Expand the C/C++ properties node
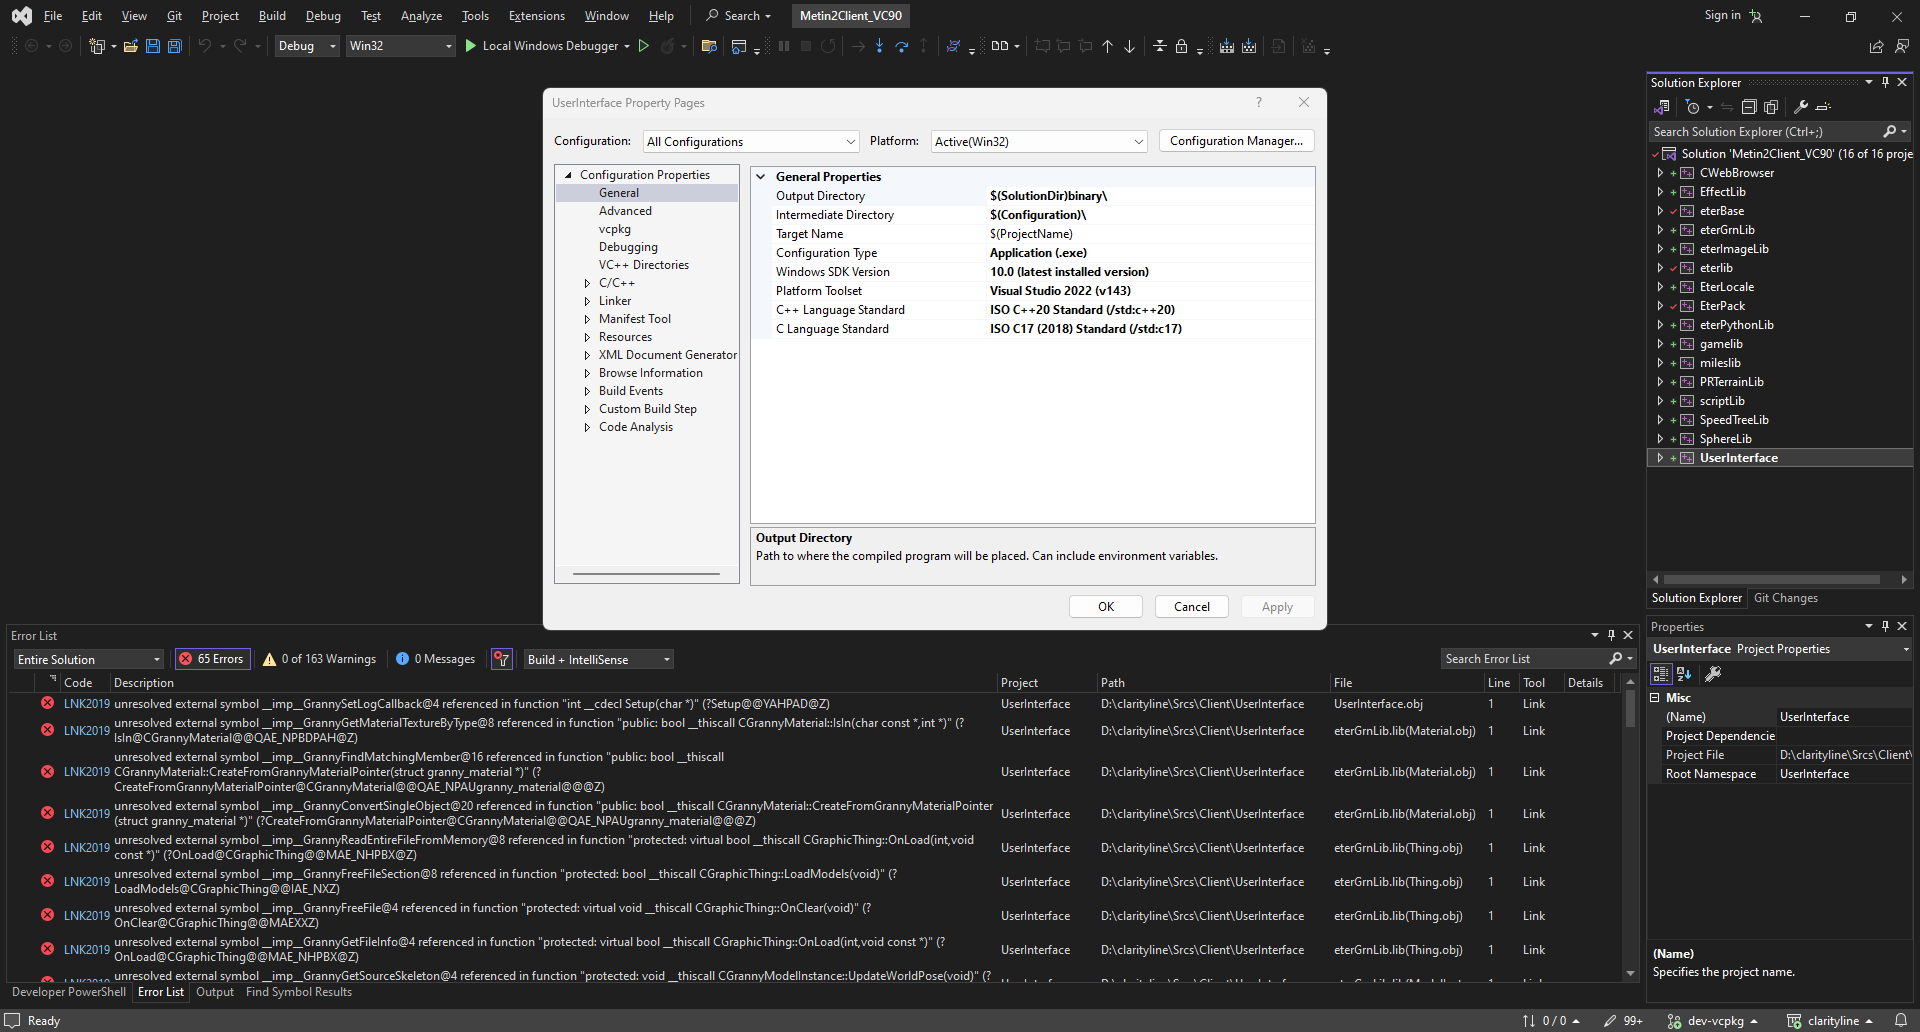The image size is (1920, 1032). tap(588, 283)
